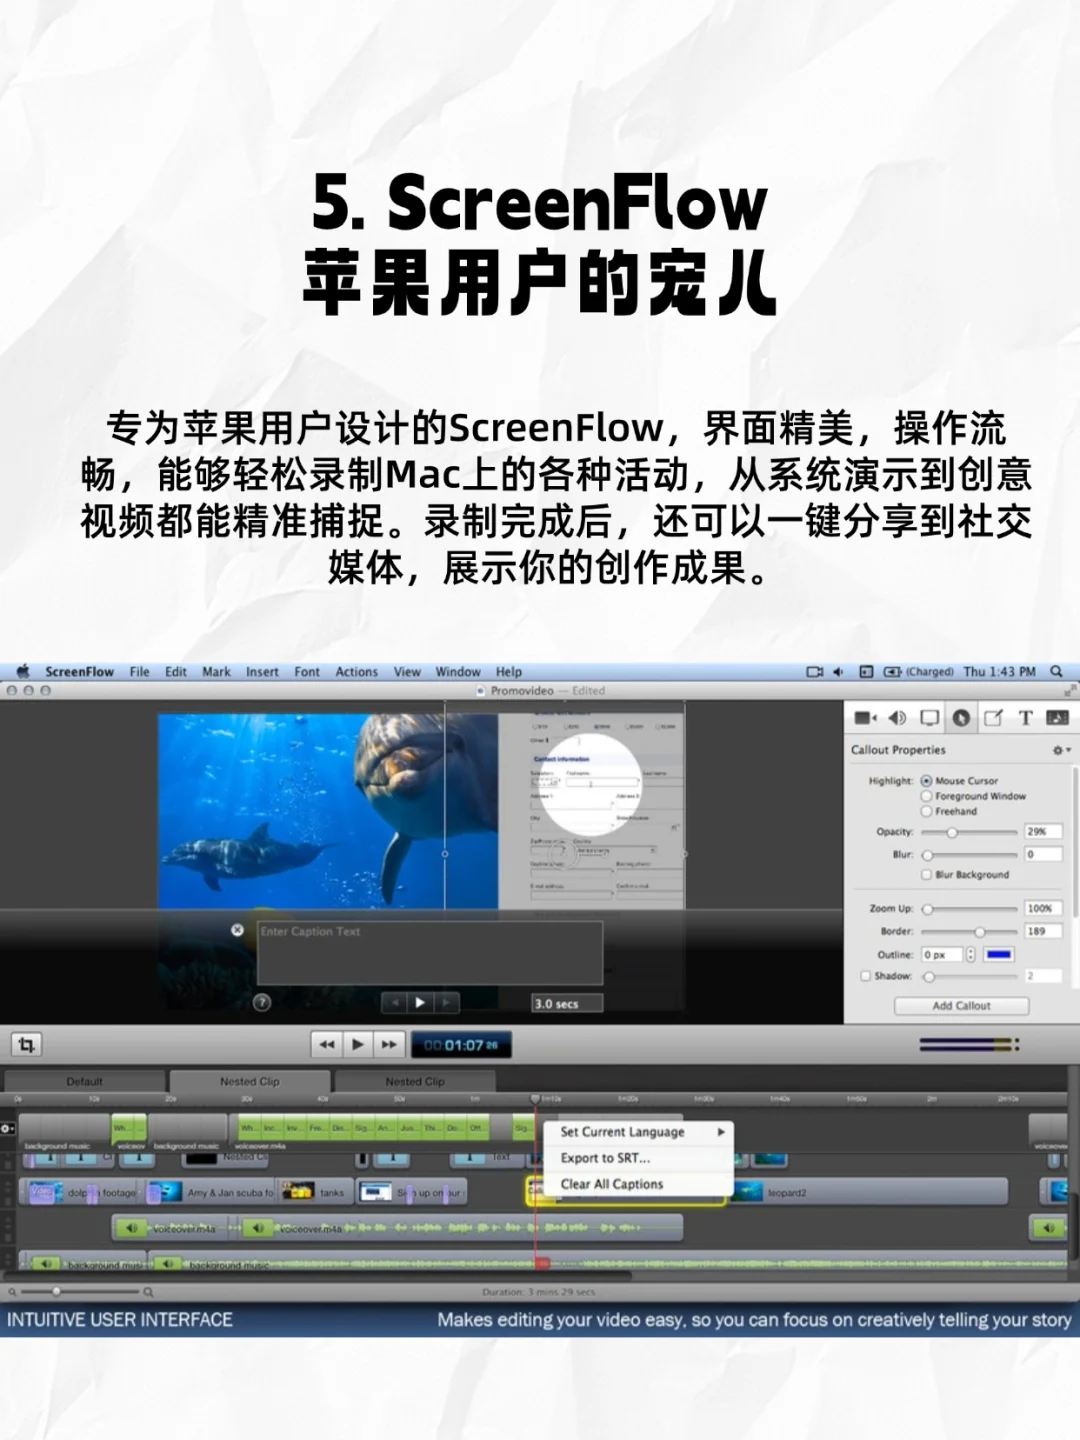Click the blue Outline color swatch
Image resolution: width=1080 pixels, height=1440 pixels.
click(x=998, y=955)
